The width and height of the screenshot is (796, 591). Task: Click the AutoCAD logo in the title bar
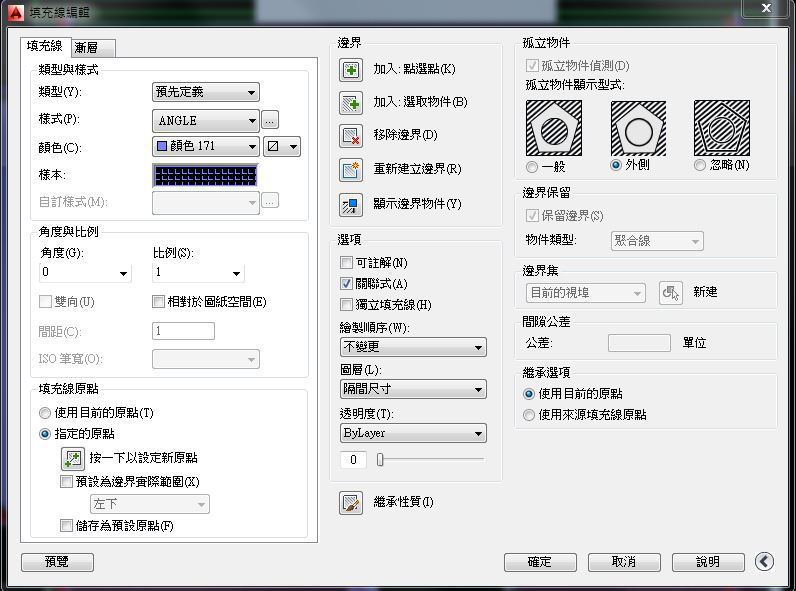pyautogui.click(x=16, y=12)
